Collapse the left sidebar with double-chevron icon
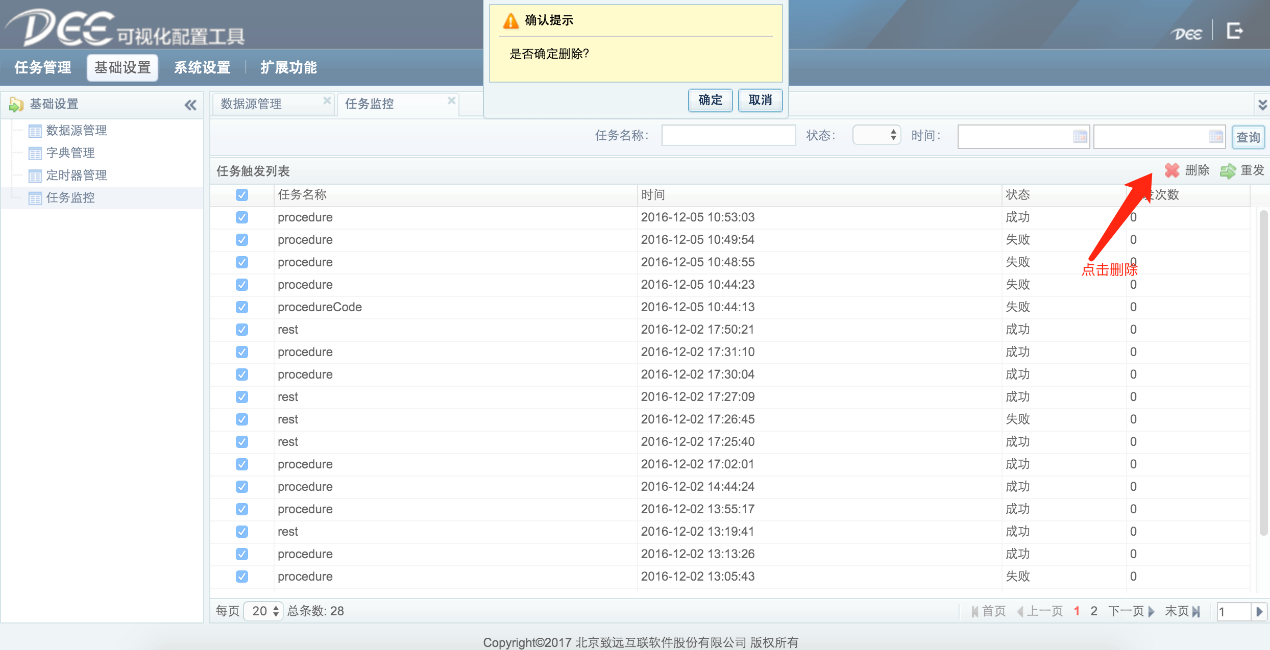 coord(191,105)
